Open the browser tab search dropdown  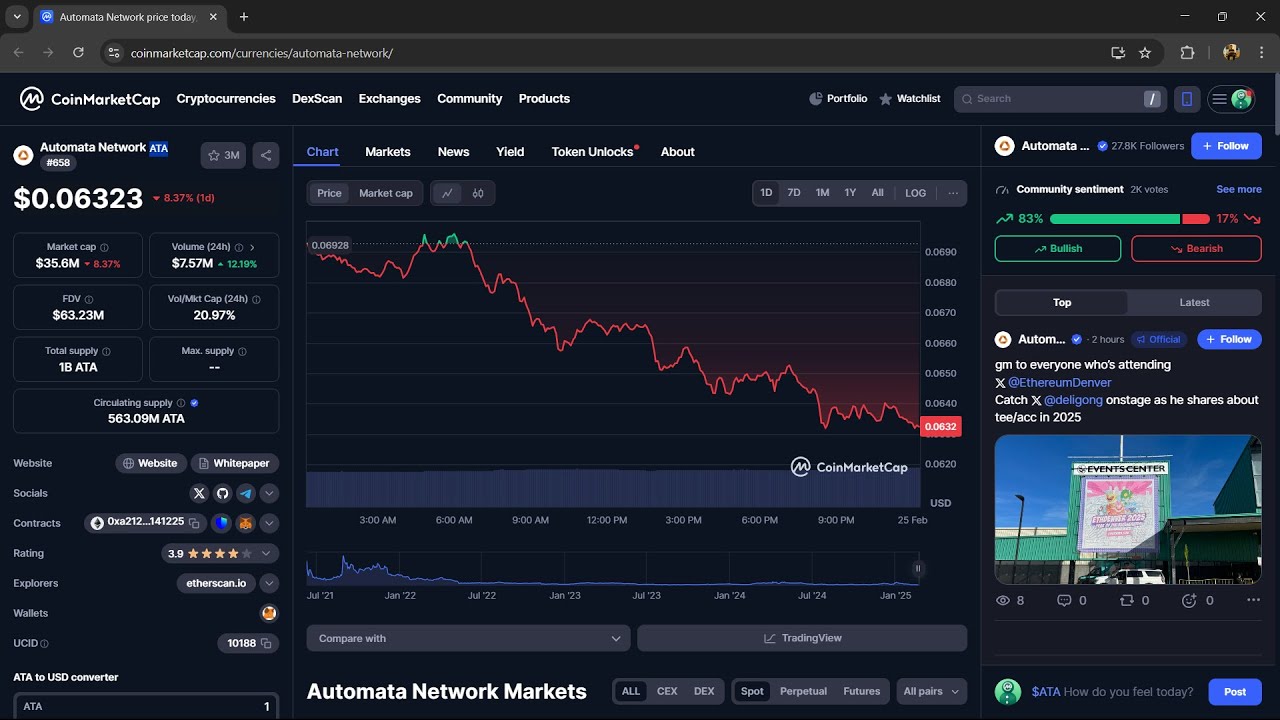tap(16, 17)
